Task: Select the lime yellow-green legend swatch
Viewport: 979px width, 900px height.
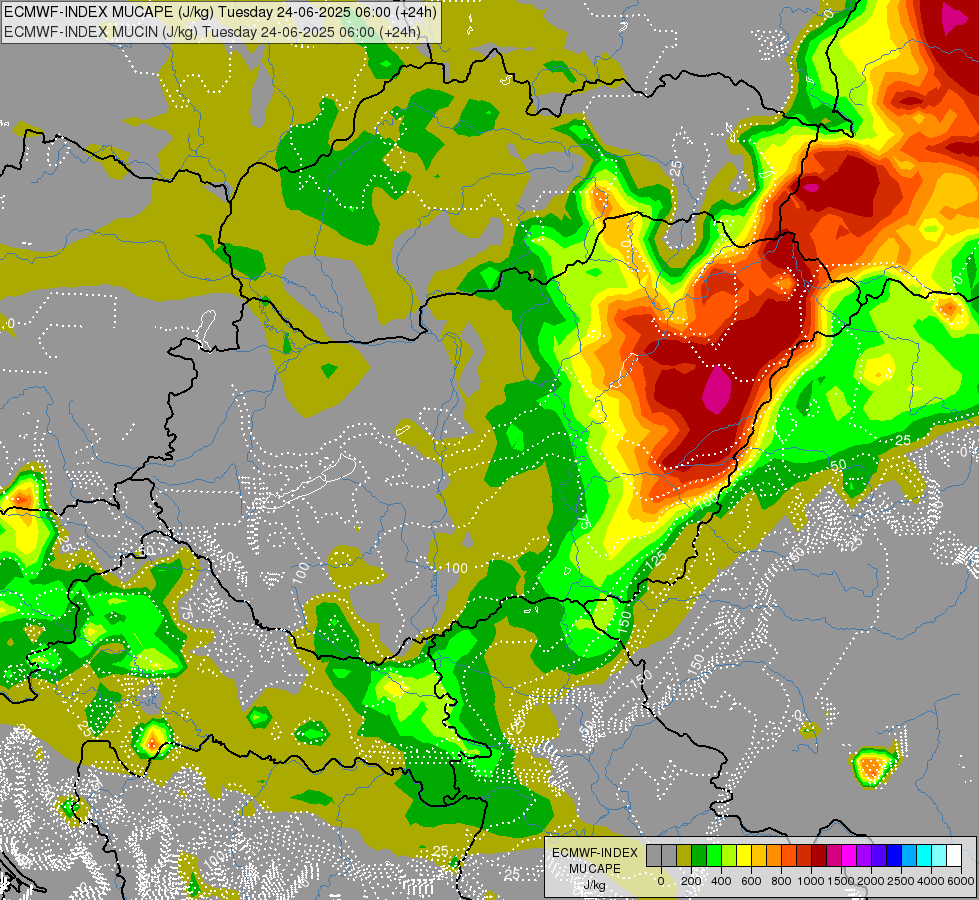Action: (x=729, y=855)
